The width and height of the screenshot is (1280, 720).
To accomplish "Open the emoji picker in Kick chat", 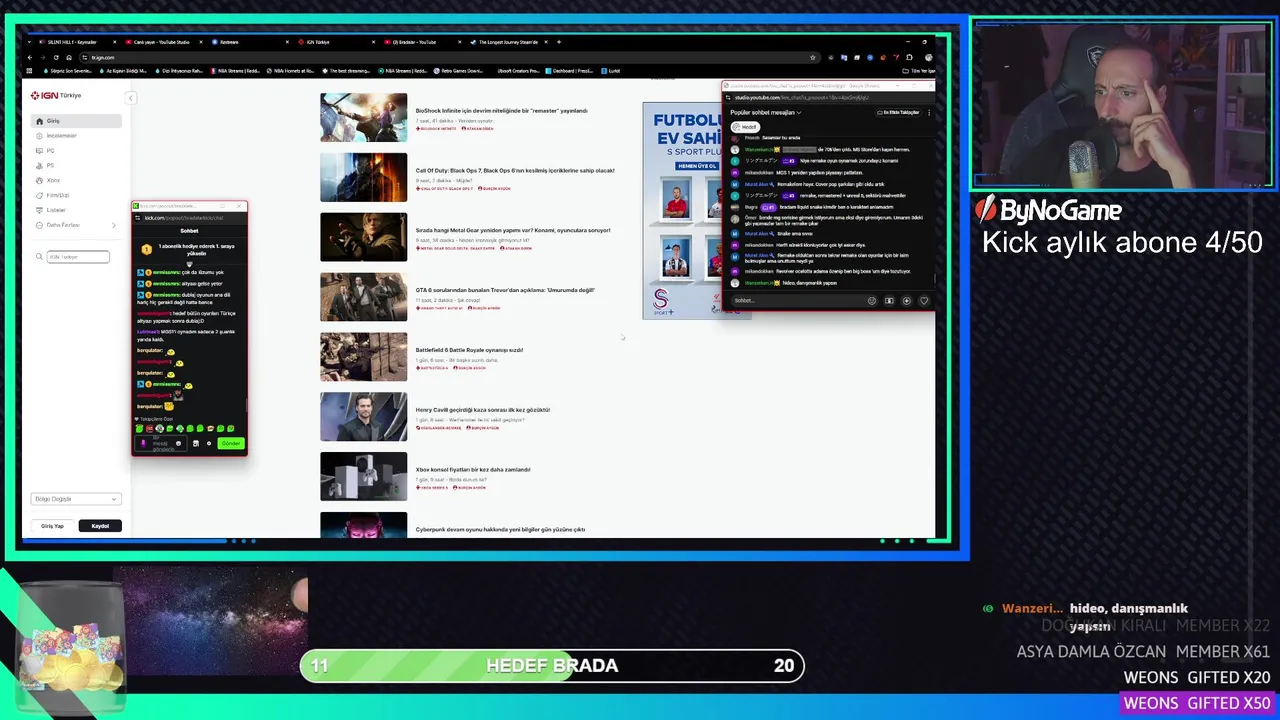I will [179, 443].
